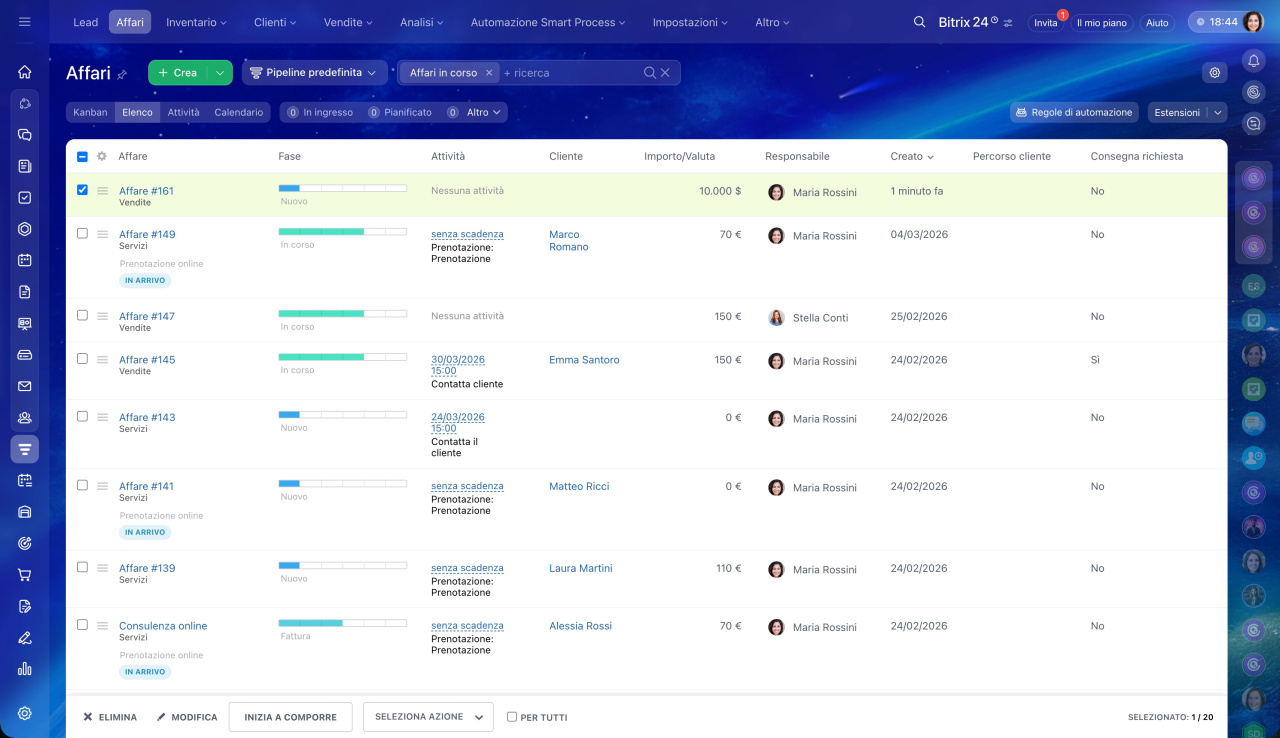This screenshot has height=738, width=1280.
Task: Switch to the Kanban view tab
Action: point(90,112)
